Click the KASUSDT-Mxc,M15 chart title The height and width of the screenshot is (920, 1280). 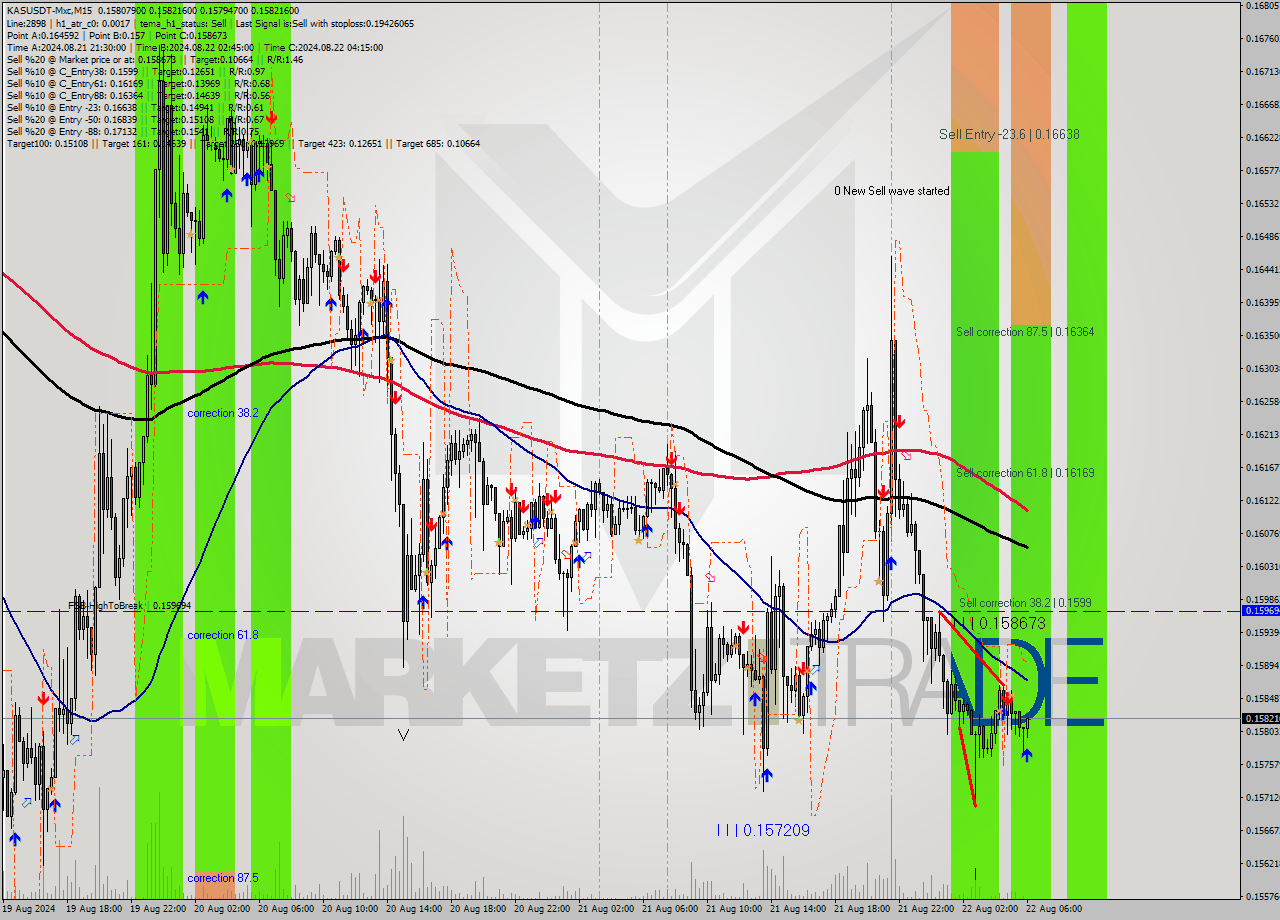(x=49, y=11)
